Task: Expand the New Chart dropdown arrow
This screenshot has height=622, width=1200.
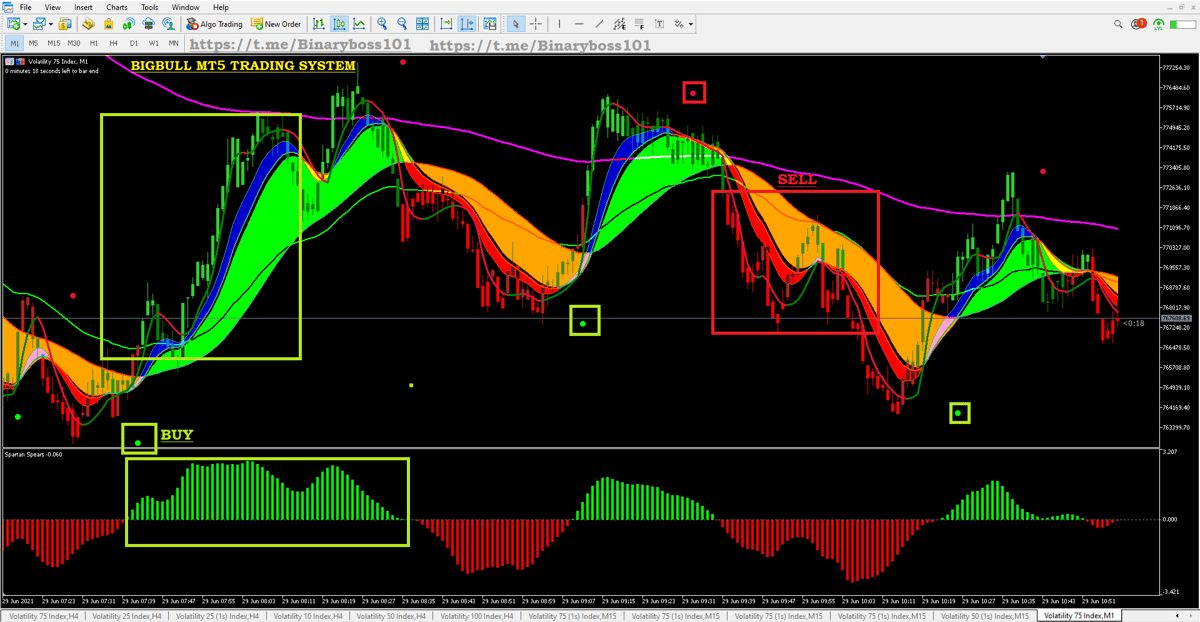Action: tap(26, 24)
